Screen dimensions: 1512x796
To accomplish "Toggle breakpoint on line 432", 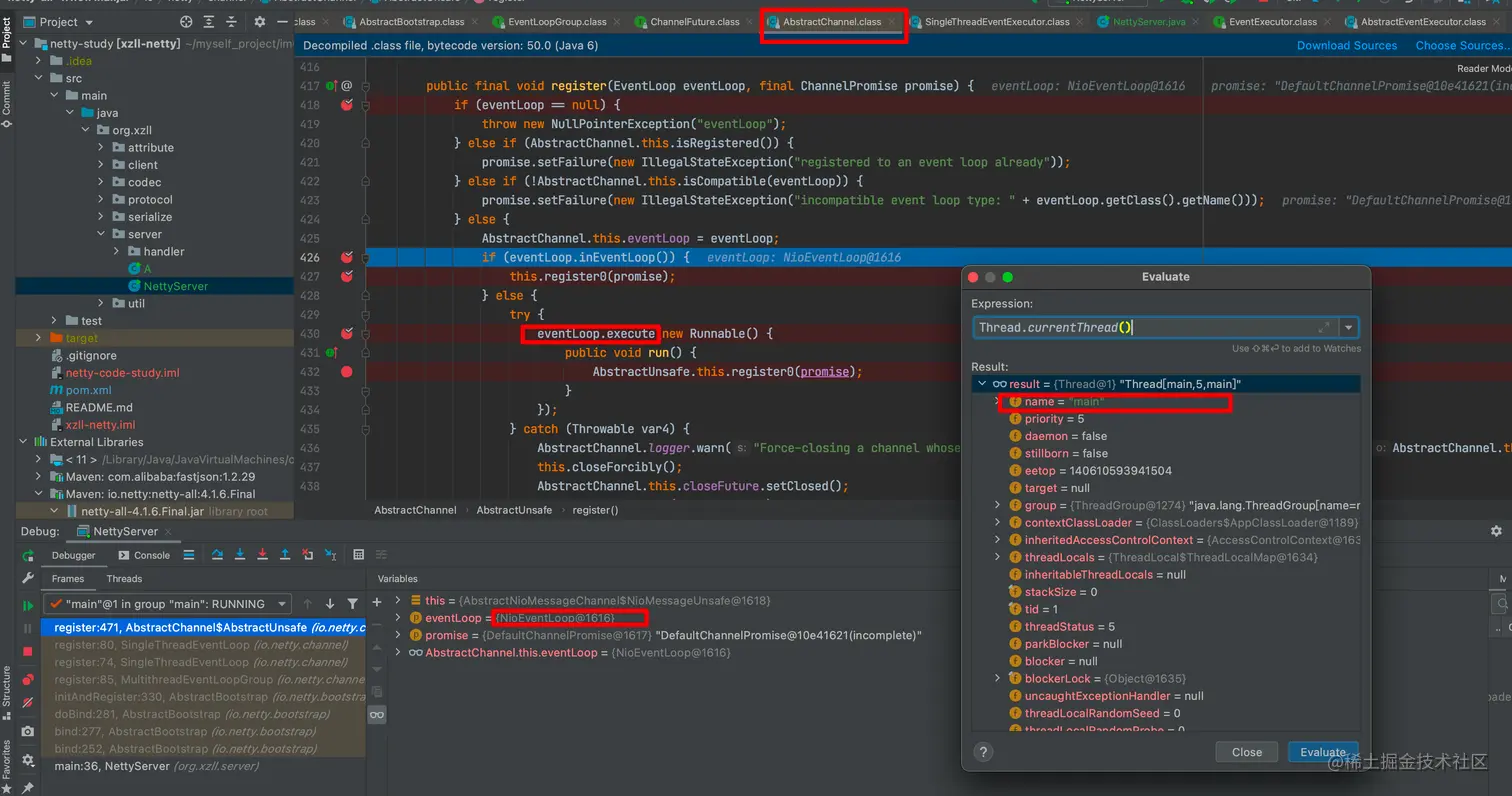I will pos(347,372).
